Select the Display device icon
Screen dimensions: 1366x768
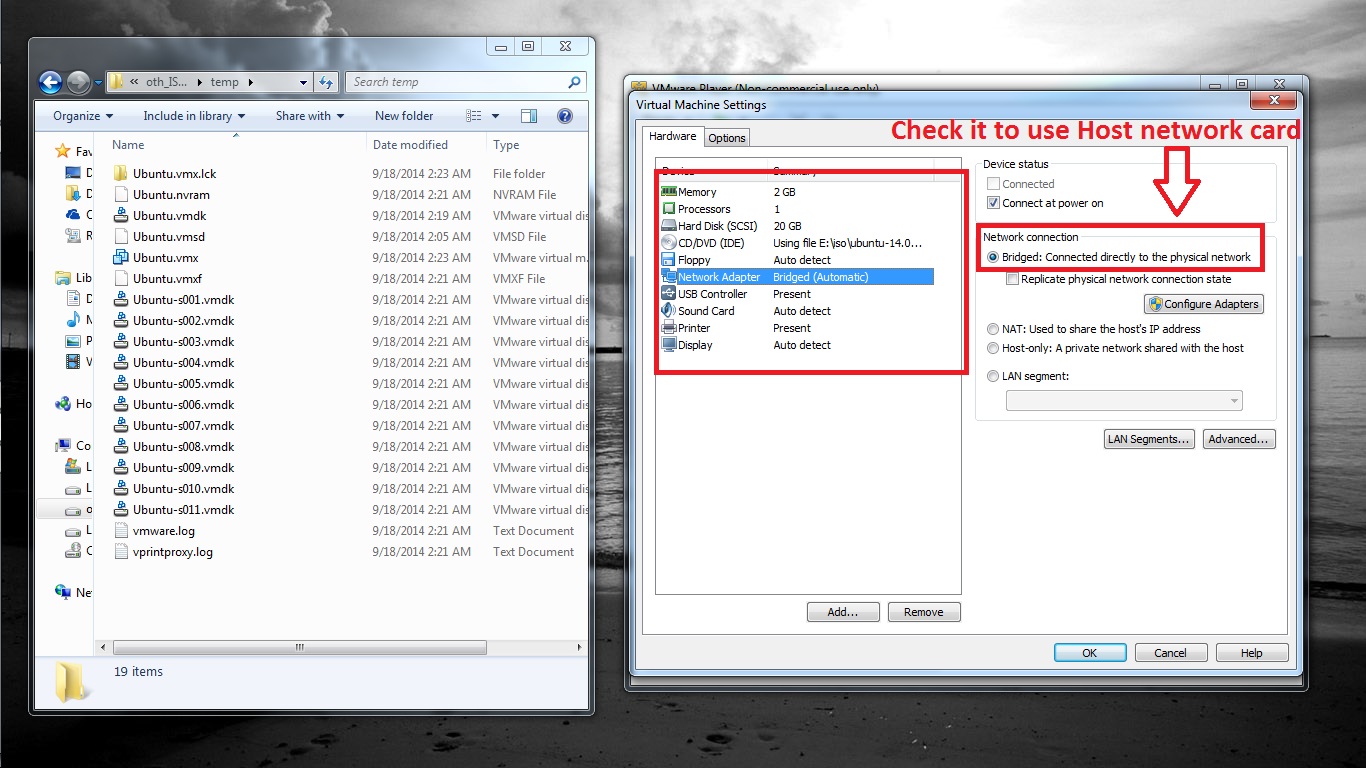coord(669,345)
